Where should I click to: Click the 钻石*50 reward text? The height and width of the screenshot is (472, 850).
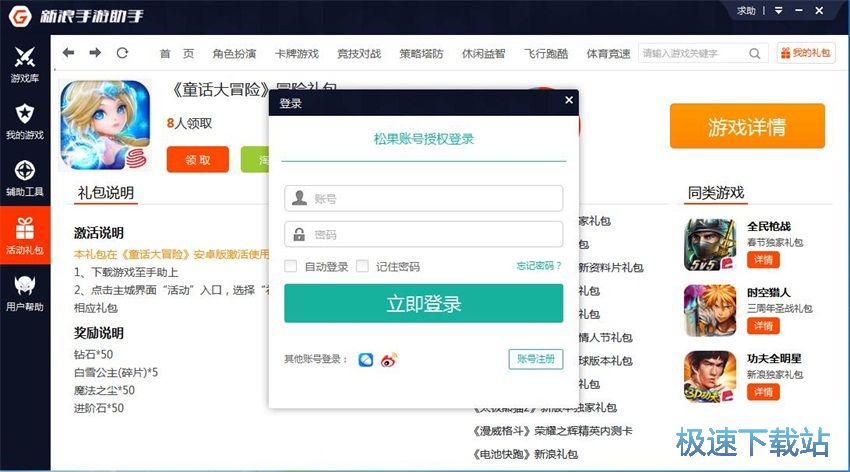tap(93, 354)
